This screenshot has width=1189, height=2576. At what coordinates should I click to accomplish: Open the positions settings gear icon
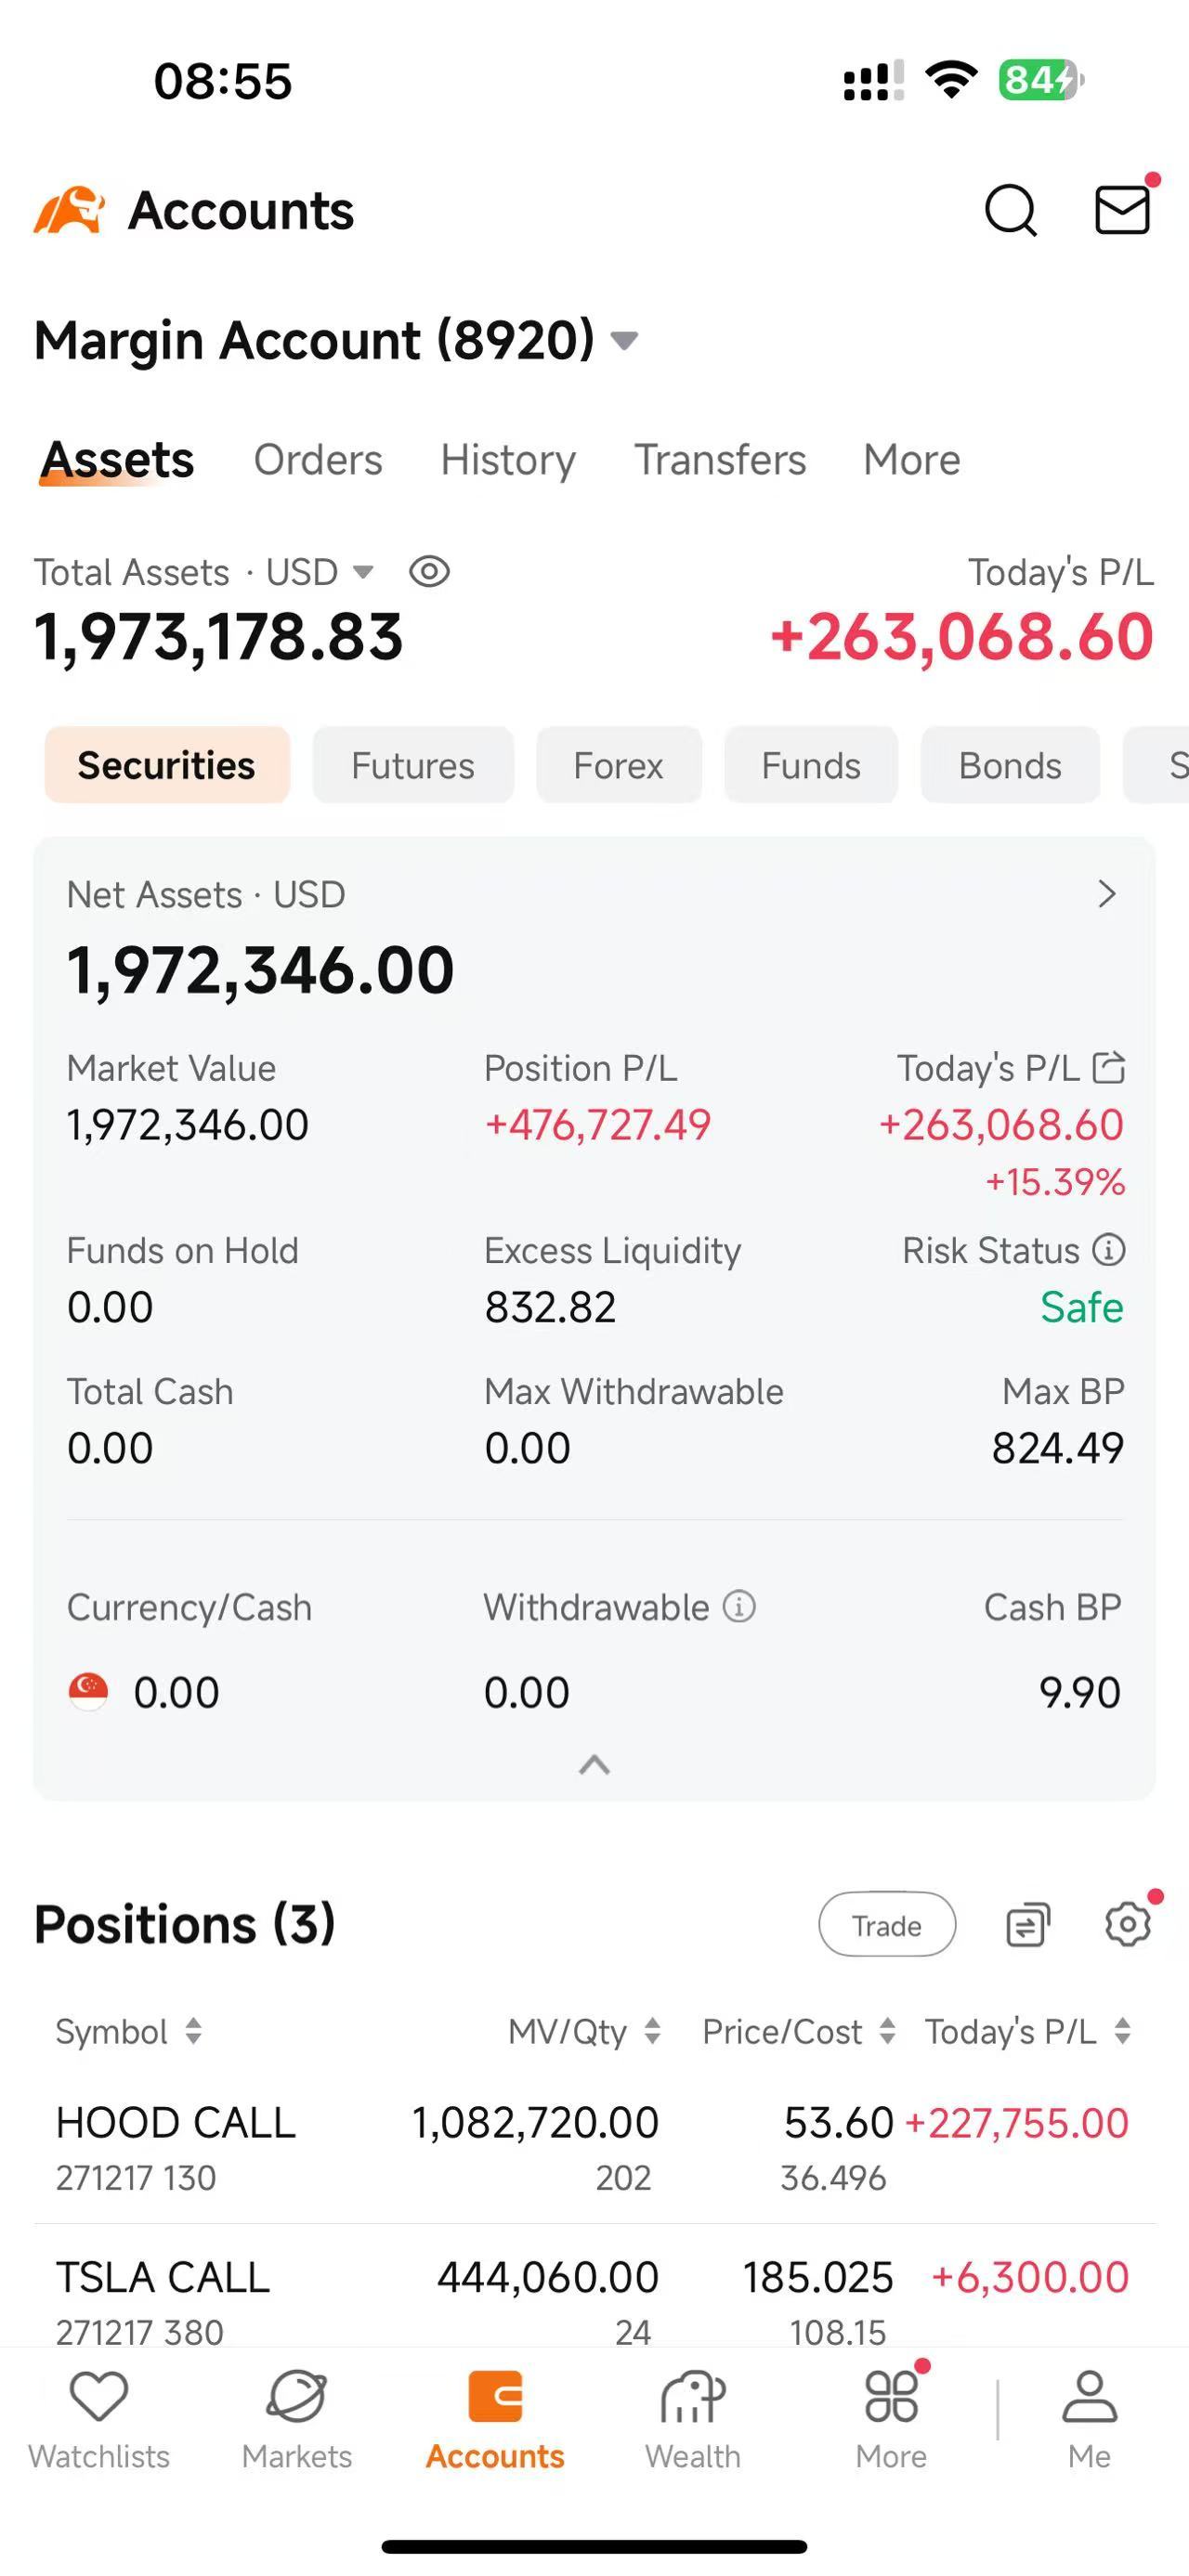point(1128,1924)
